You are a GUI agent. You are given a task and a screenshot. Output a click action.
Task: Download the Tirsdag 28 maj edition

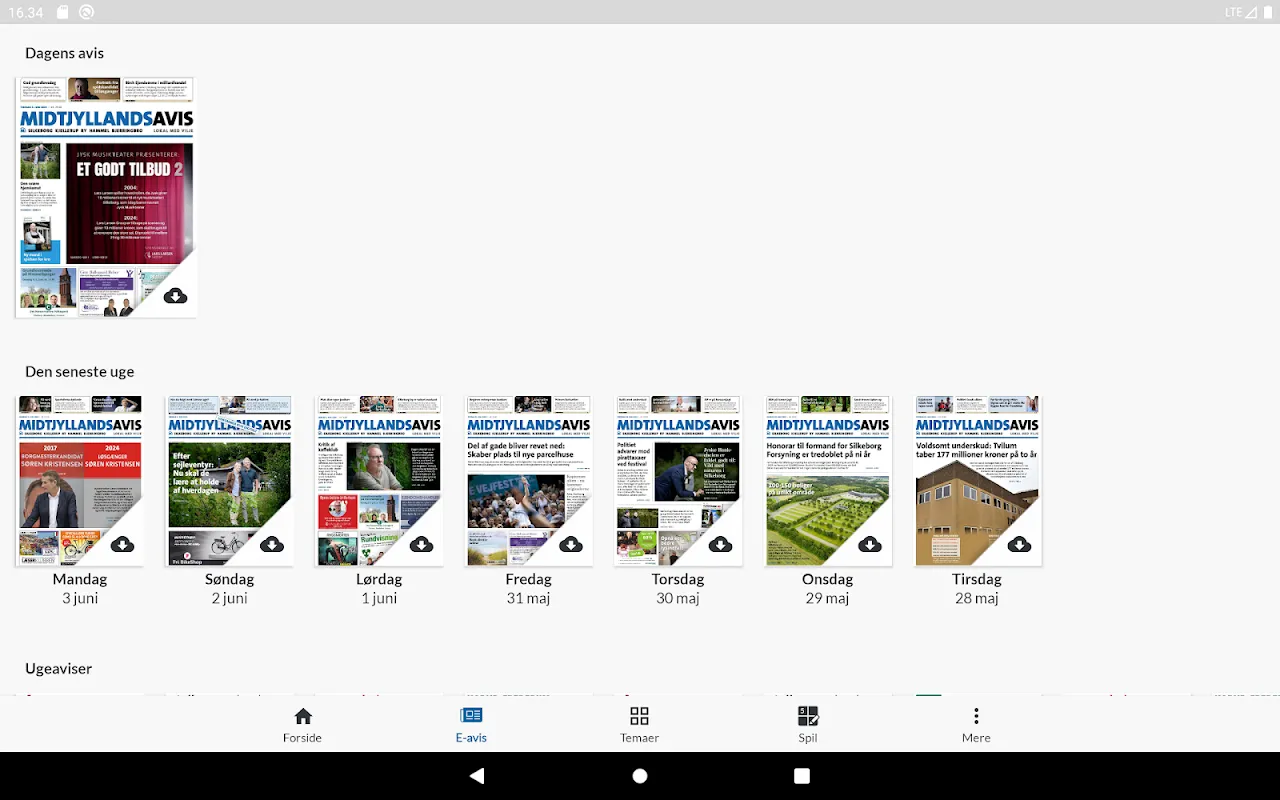point(1019,544)
